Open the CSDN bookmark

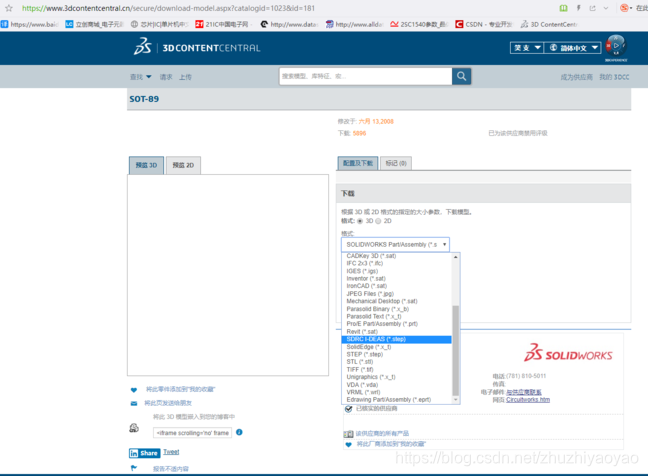pyautogui.click(x=483, y=24)
